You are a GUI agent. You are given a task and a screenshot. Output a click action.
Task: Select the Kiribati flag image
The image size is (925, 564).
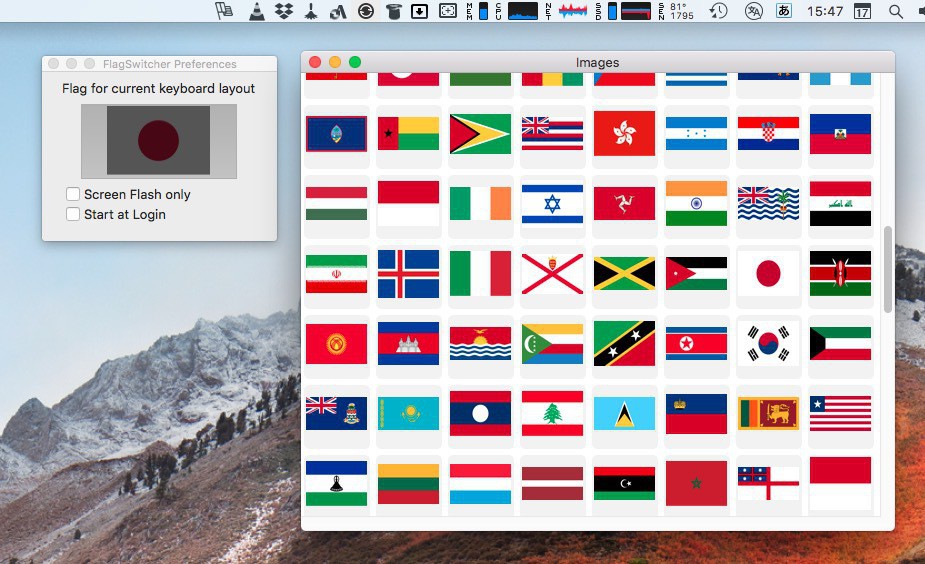pyautogui.click(x=480, y=343)
